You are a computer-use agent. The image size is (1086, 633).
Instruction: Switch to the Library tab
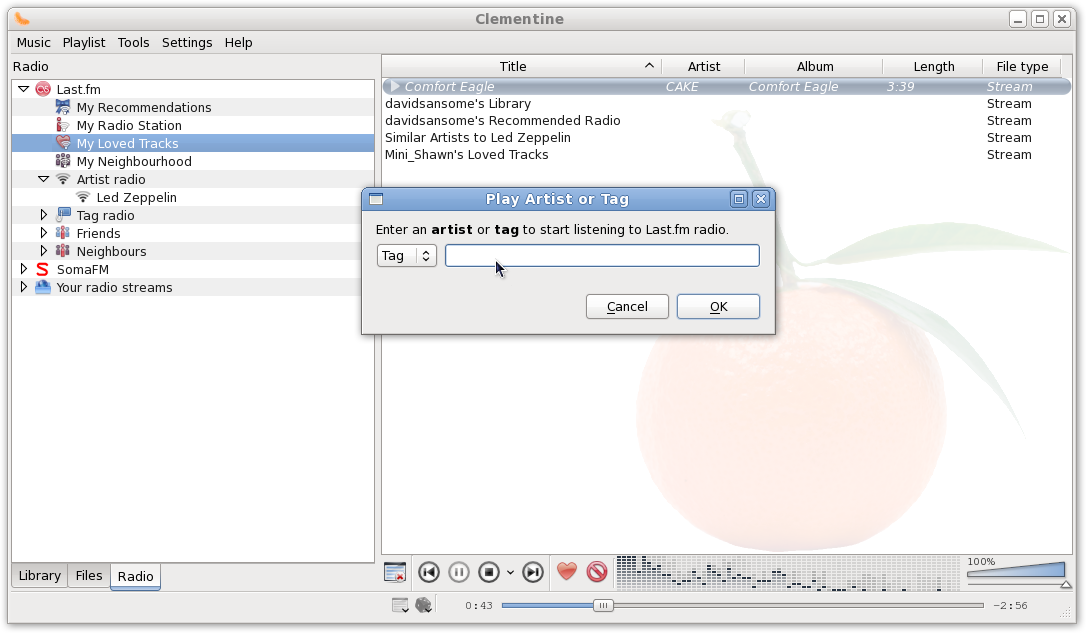40,576
